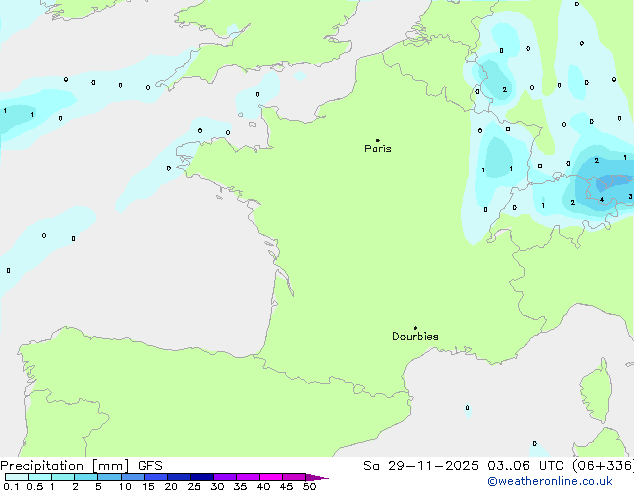Click the above-50 mm legend arrow tip
Screen dimensions: 634x490
pos(317,477)
